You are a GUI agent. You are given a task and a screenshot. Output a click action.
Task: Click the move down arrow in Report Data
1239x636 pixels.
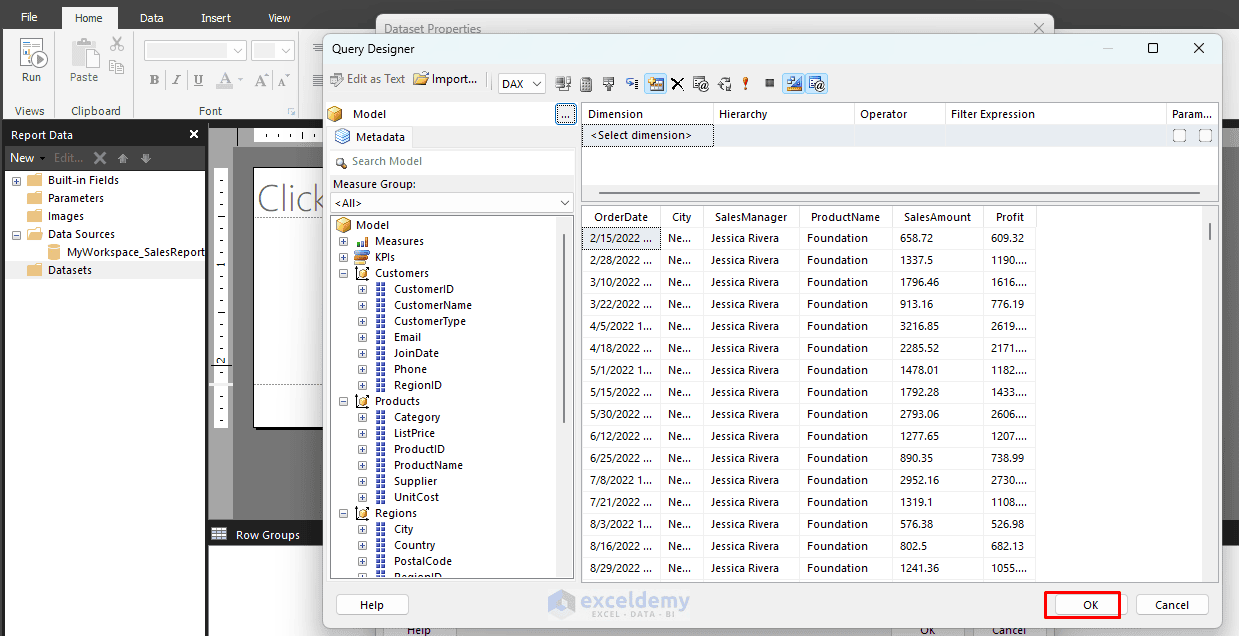[146, 158]
